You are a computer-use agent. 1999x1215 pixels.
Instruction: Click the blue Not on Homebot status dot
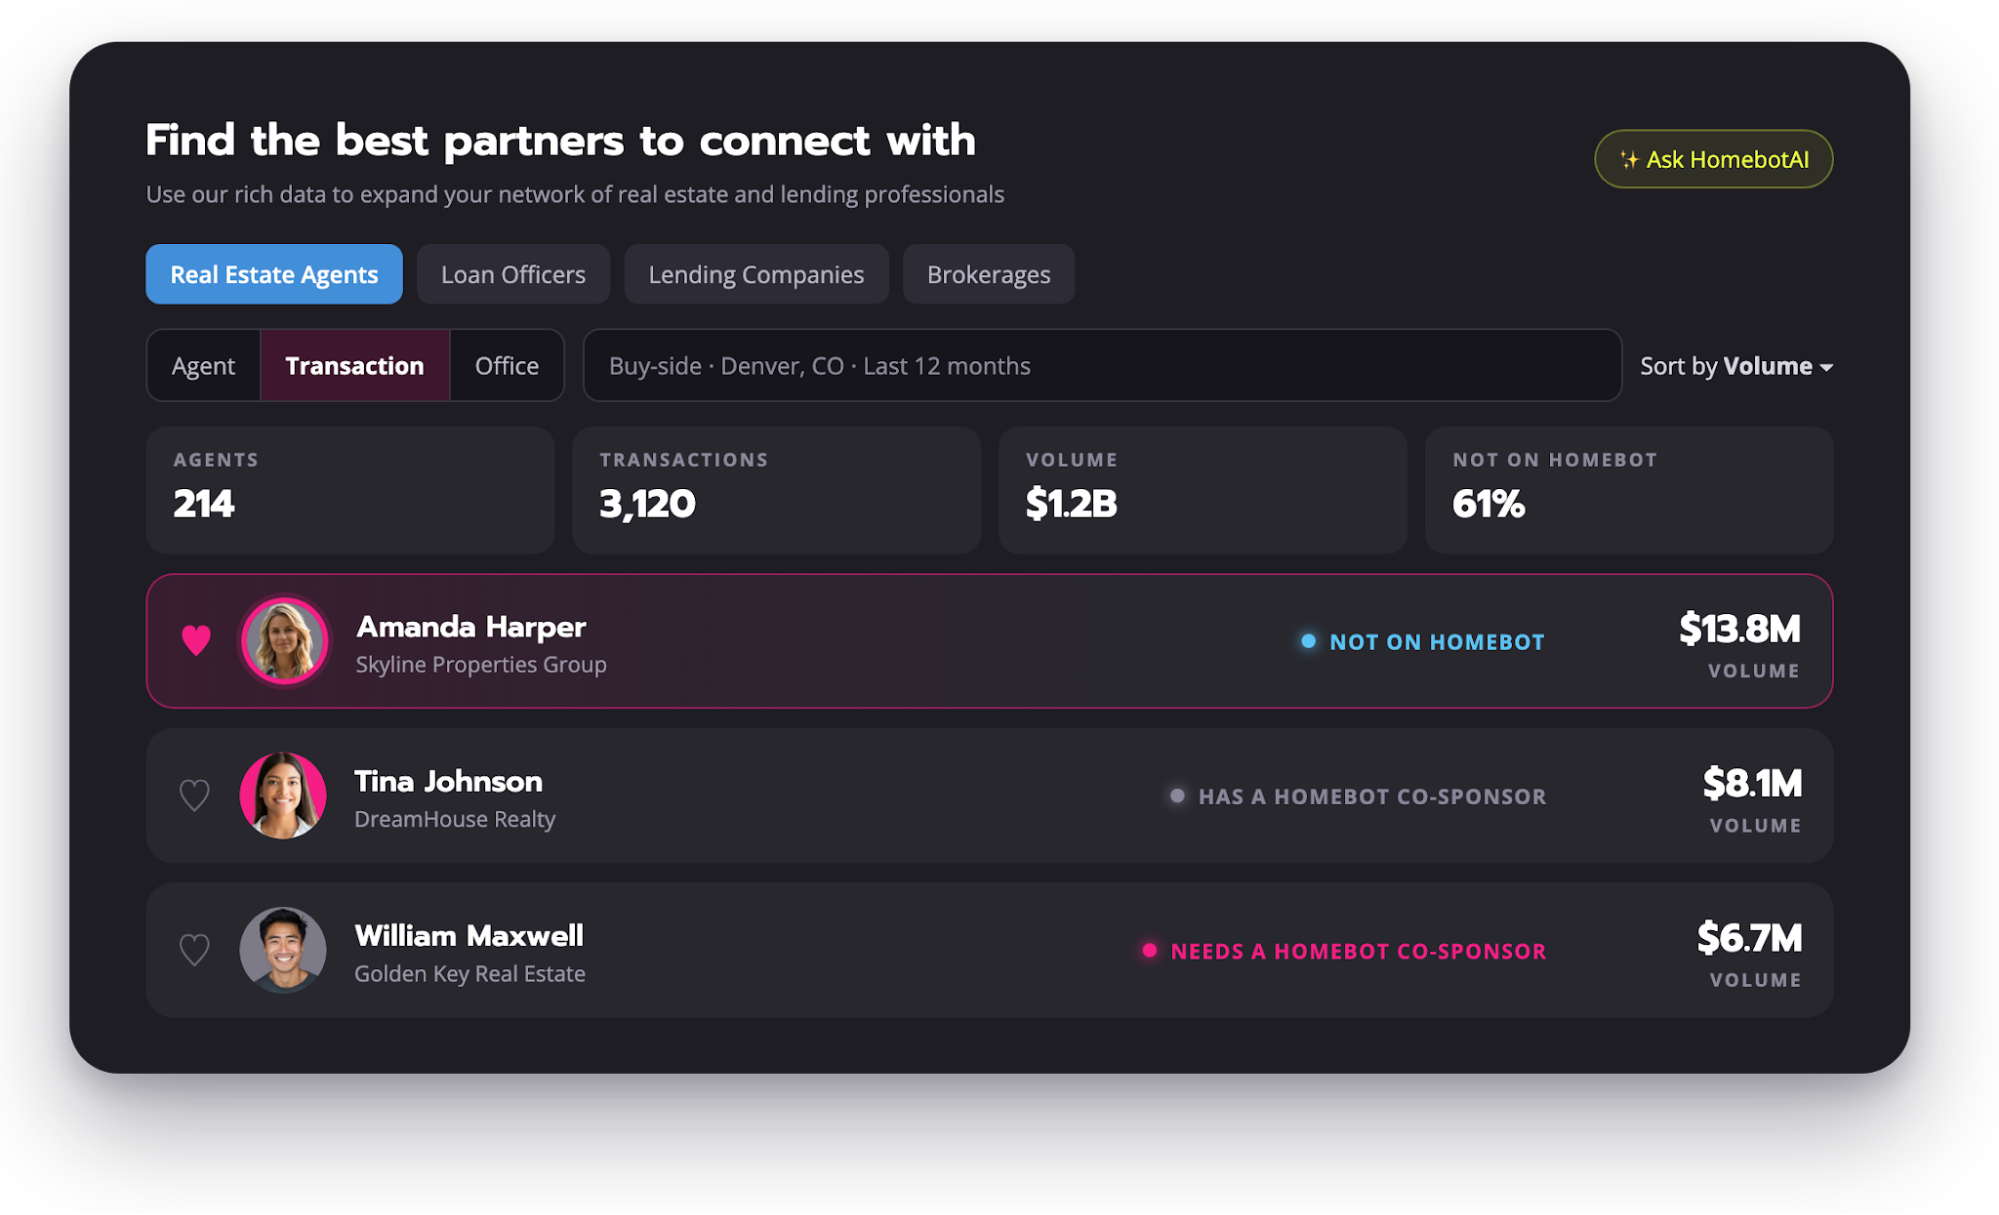1308,641
